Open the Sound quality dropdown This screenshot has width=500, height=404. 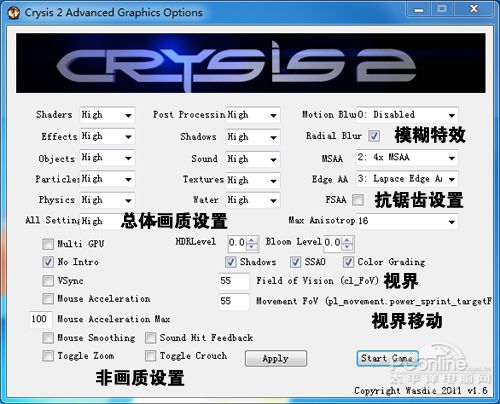point(253,159)
